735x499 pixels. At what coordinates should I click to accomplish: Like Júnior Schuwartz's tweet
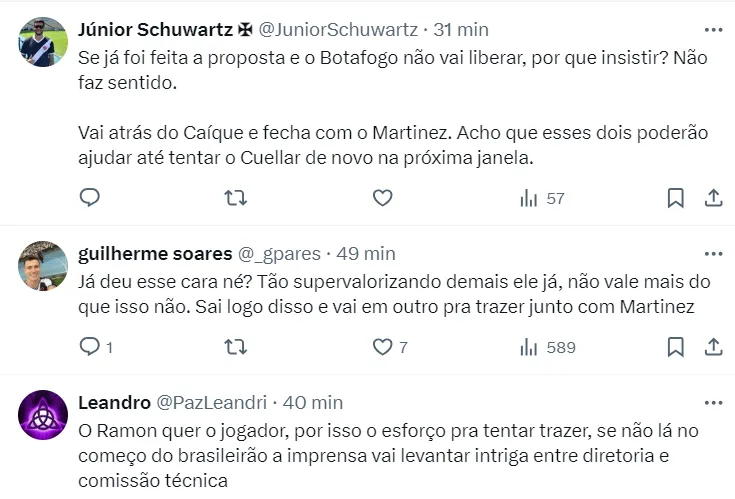pos(382,198)
